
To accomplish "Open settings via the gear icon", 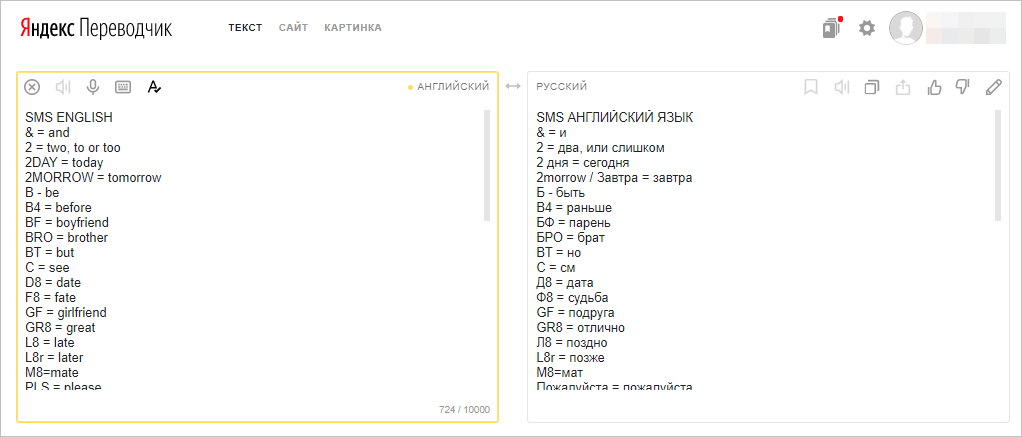I will click(867, 28).
